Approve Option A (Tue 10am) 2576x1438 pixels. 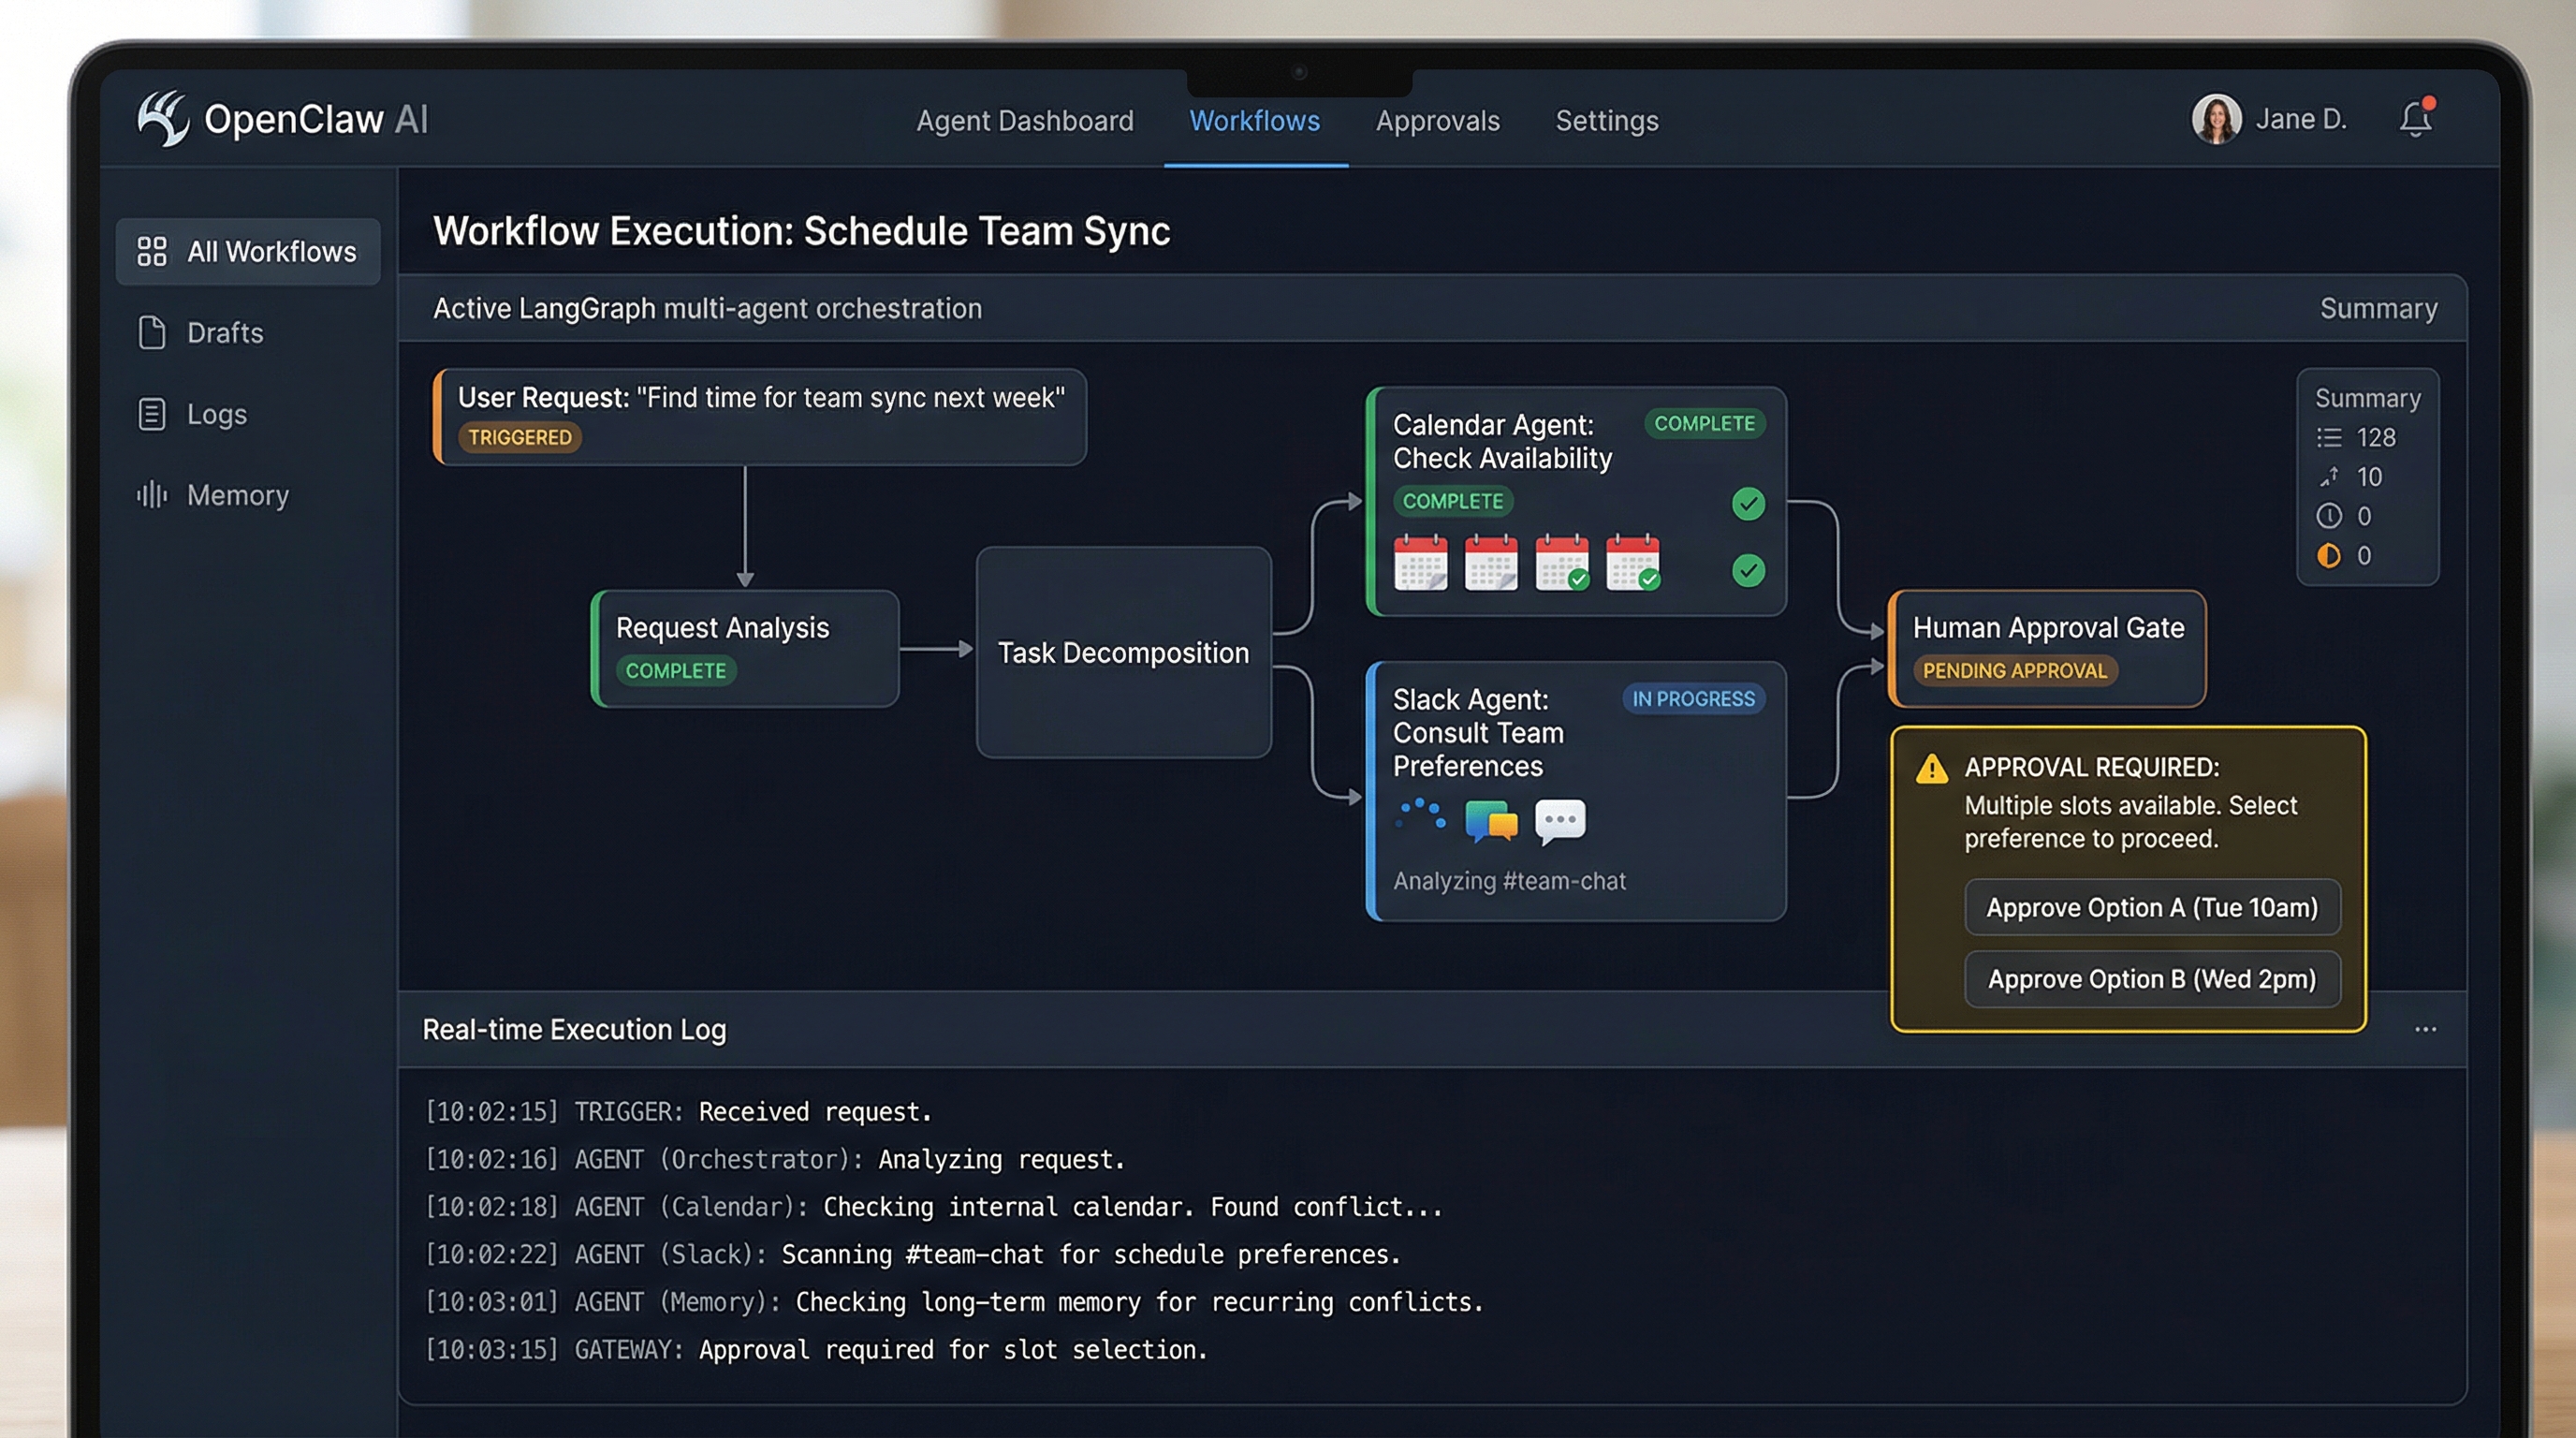click(2151, 907)
